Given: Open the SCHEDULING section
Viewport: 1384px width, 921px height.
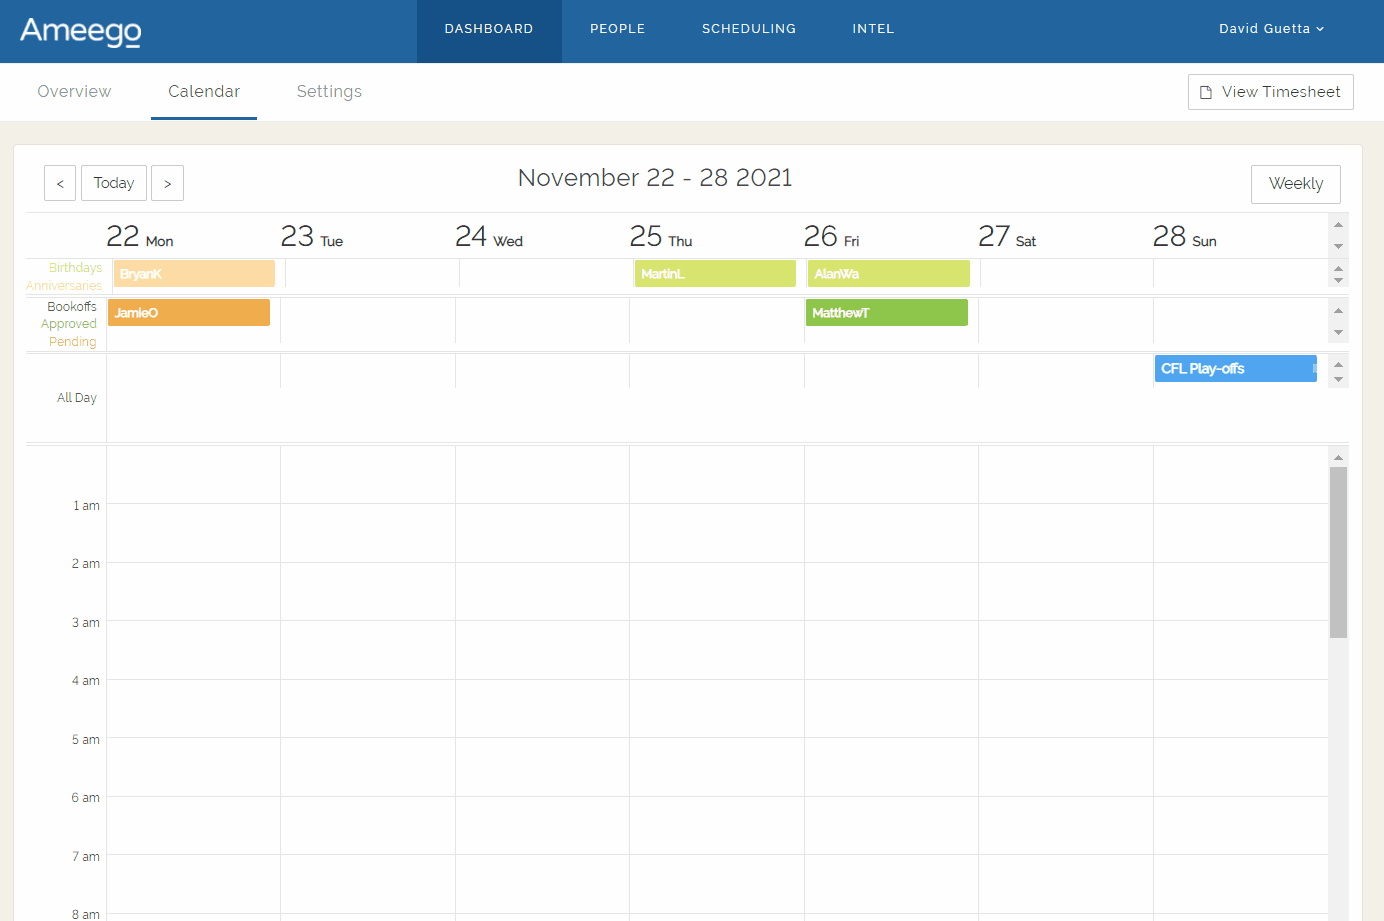Looking at the screenshot, I should (748, 28).
